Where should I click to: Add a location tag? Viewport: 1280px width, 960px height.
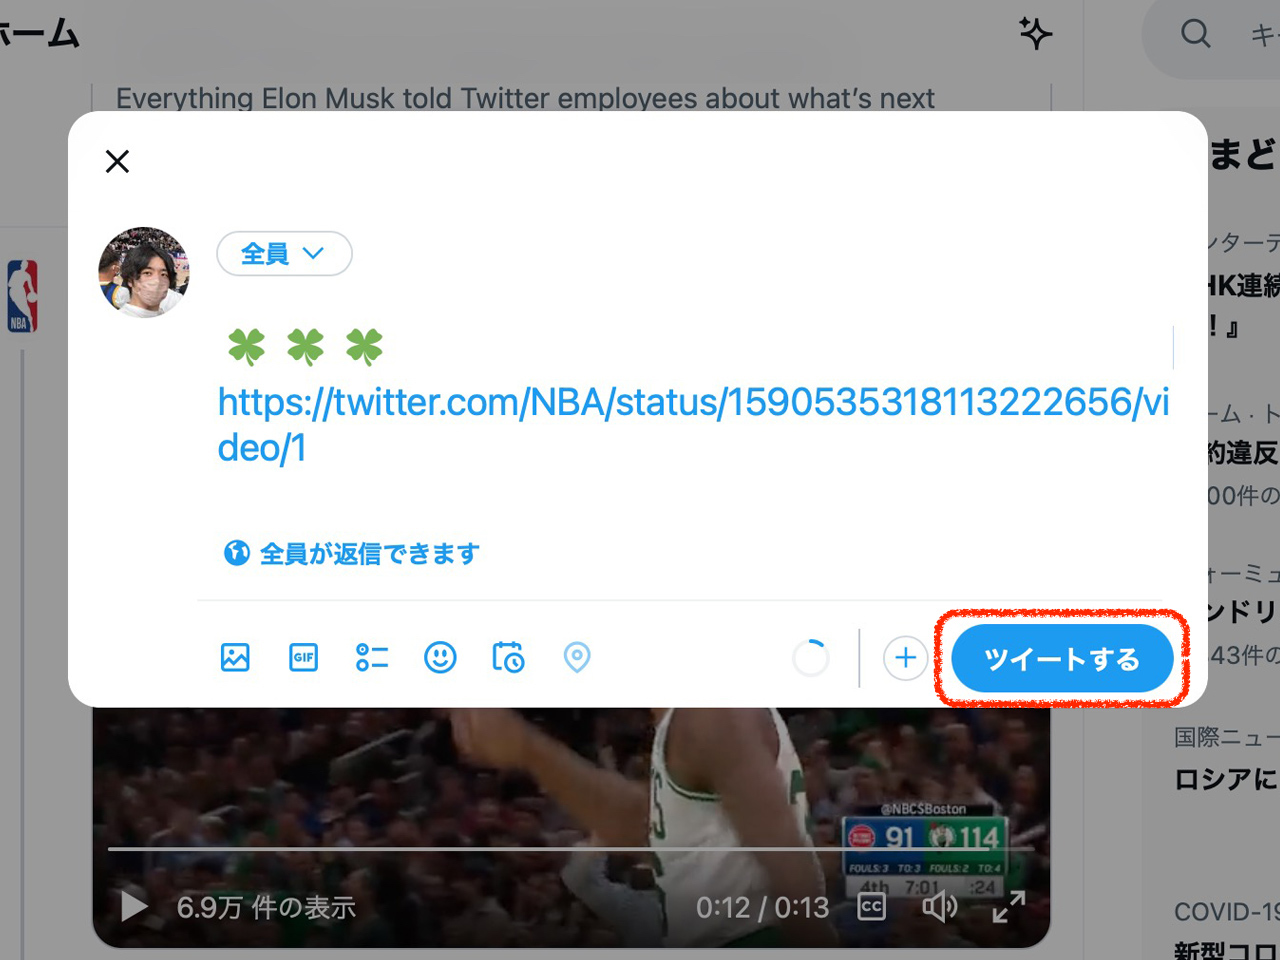tap(577, 657)
